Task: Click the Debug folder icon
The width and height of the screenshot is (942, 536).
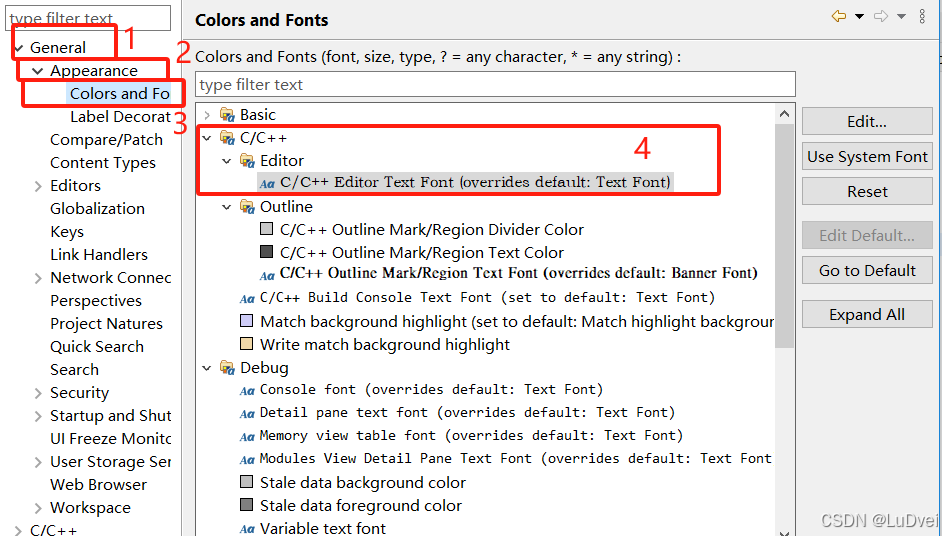Action: pyautogui.click(x=227, y=368)
